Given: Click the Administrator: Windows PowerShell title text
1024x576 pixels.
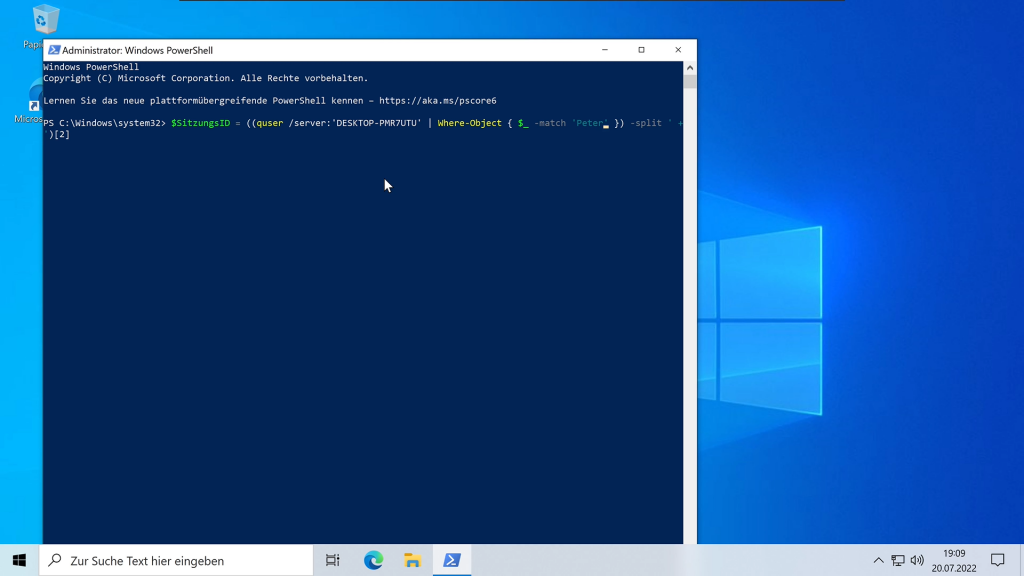Looking at the screenshot, I should point(137,50).
